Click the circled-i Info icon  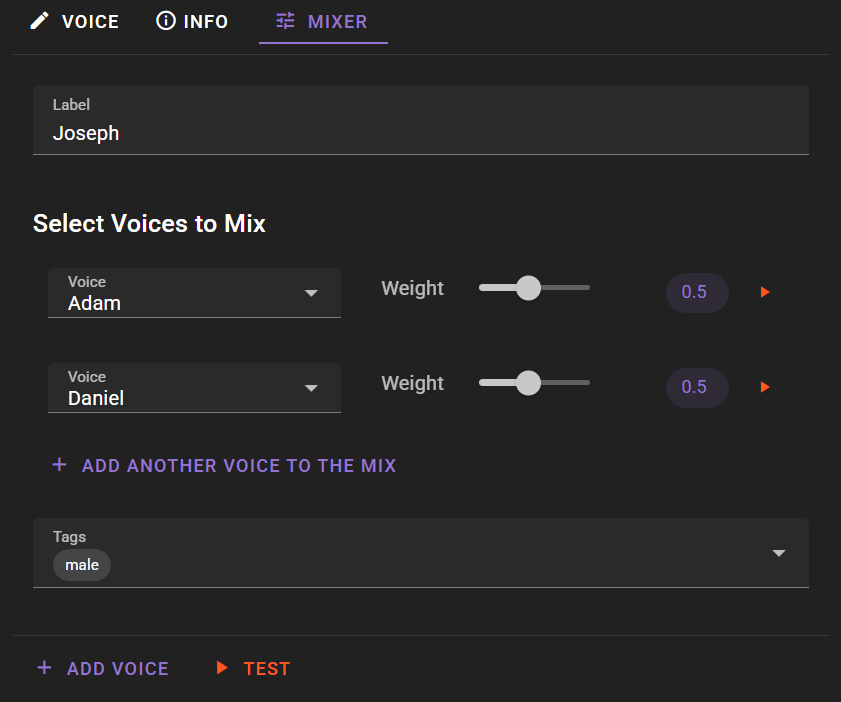166,21
